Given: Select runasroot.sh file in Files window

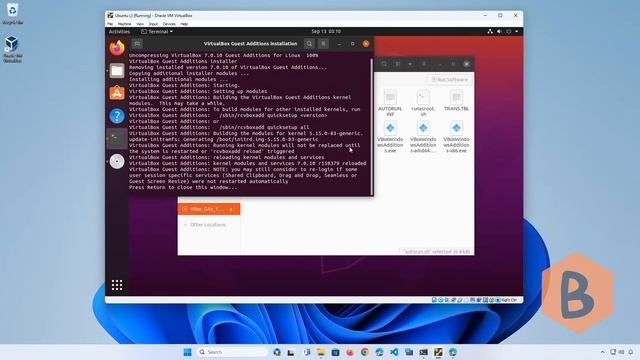Looking at the screenshot, I should pos(423,103).
